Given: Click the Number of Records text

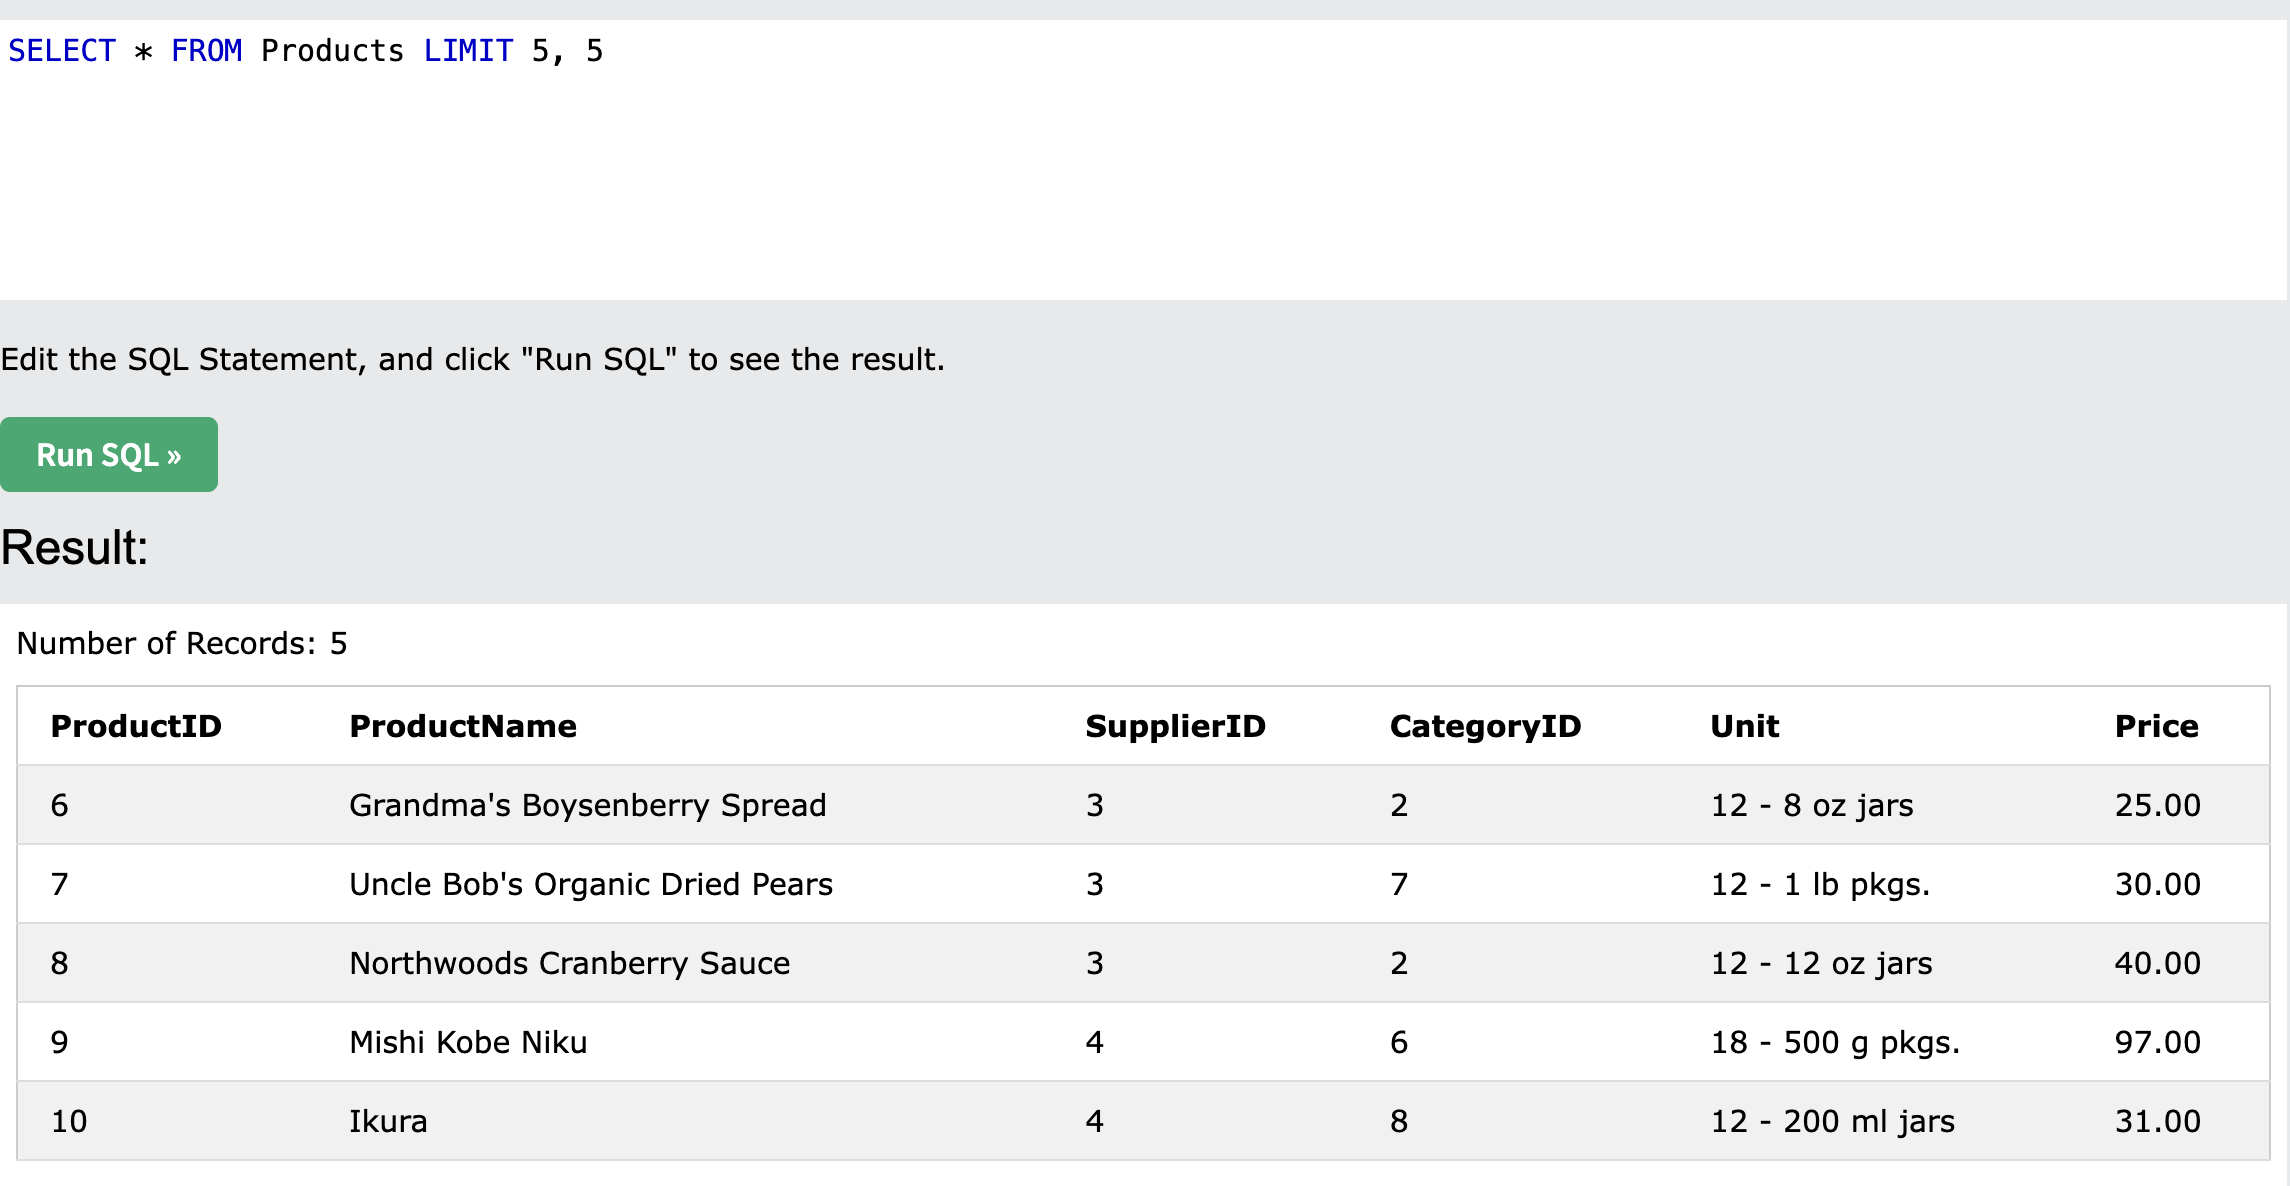Looking at the screenshot, I should (x=182, y=643).
